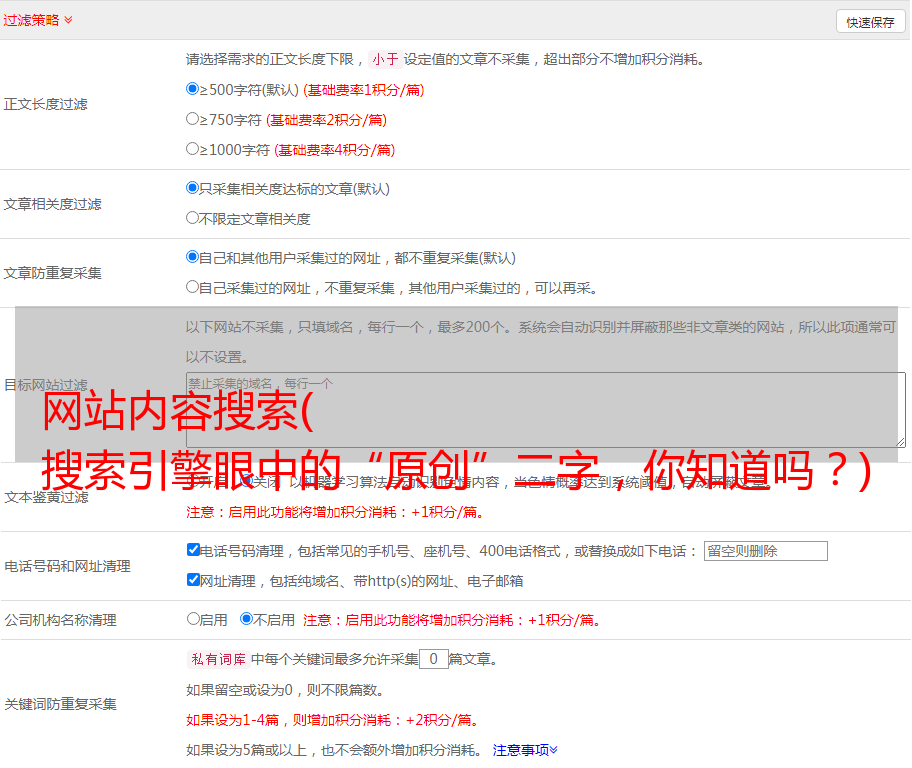Select the ≥500字符(默认) length option
This screenshot has height=768, width=912.
pyautogui.click(x=193, y=89)
